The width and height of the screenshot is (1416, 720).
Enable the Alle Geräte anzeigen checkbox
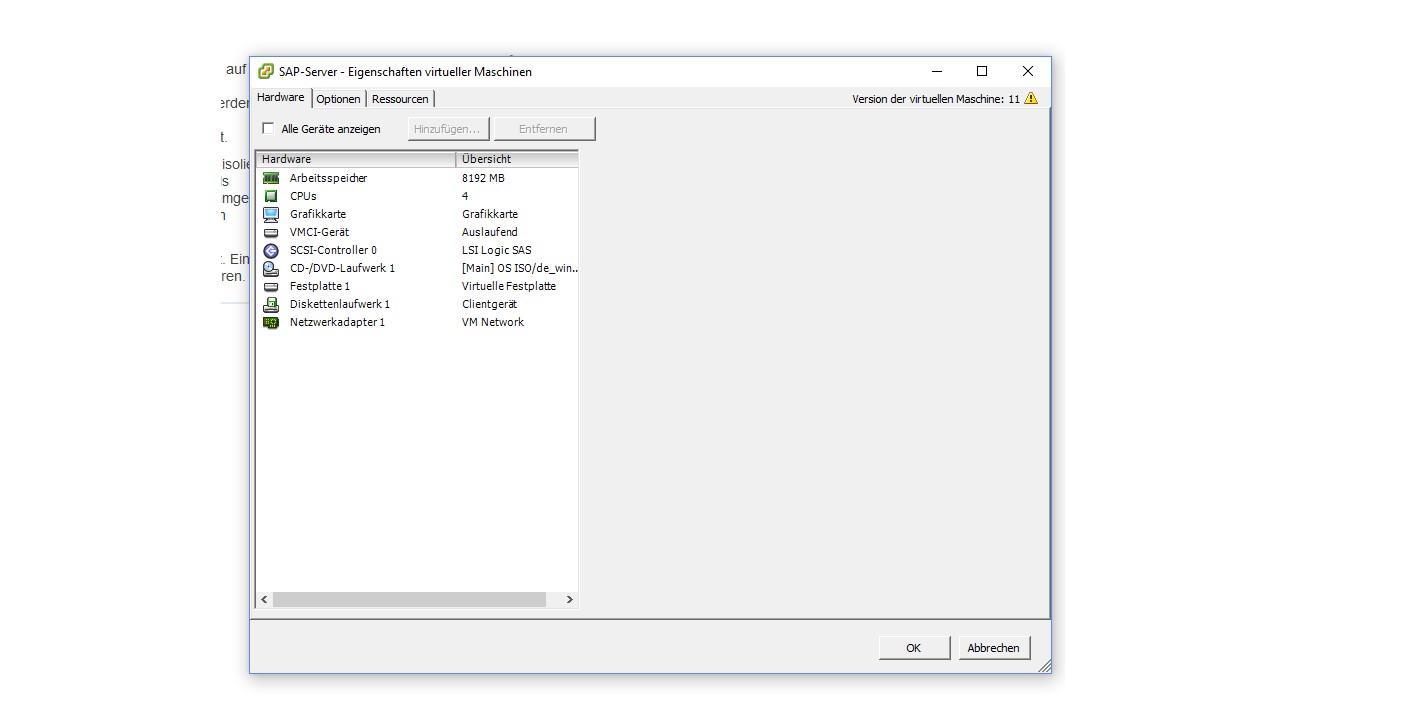point(268,128)
